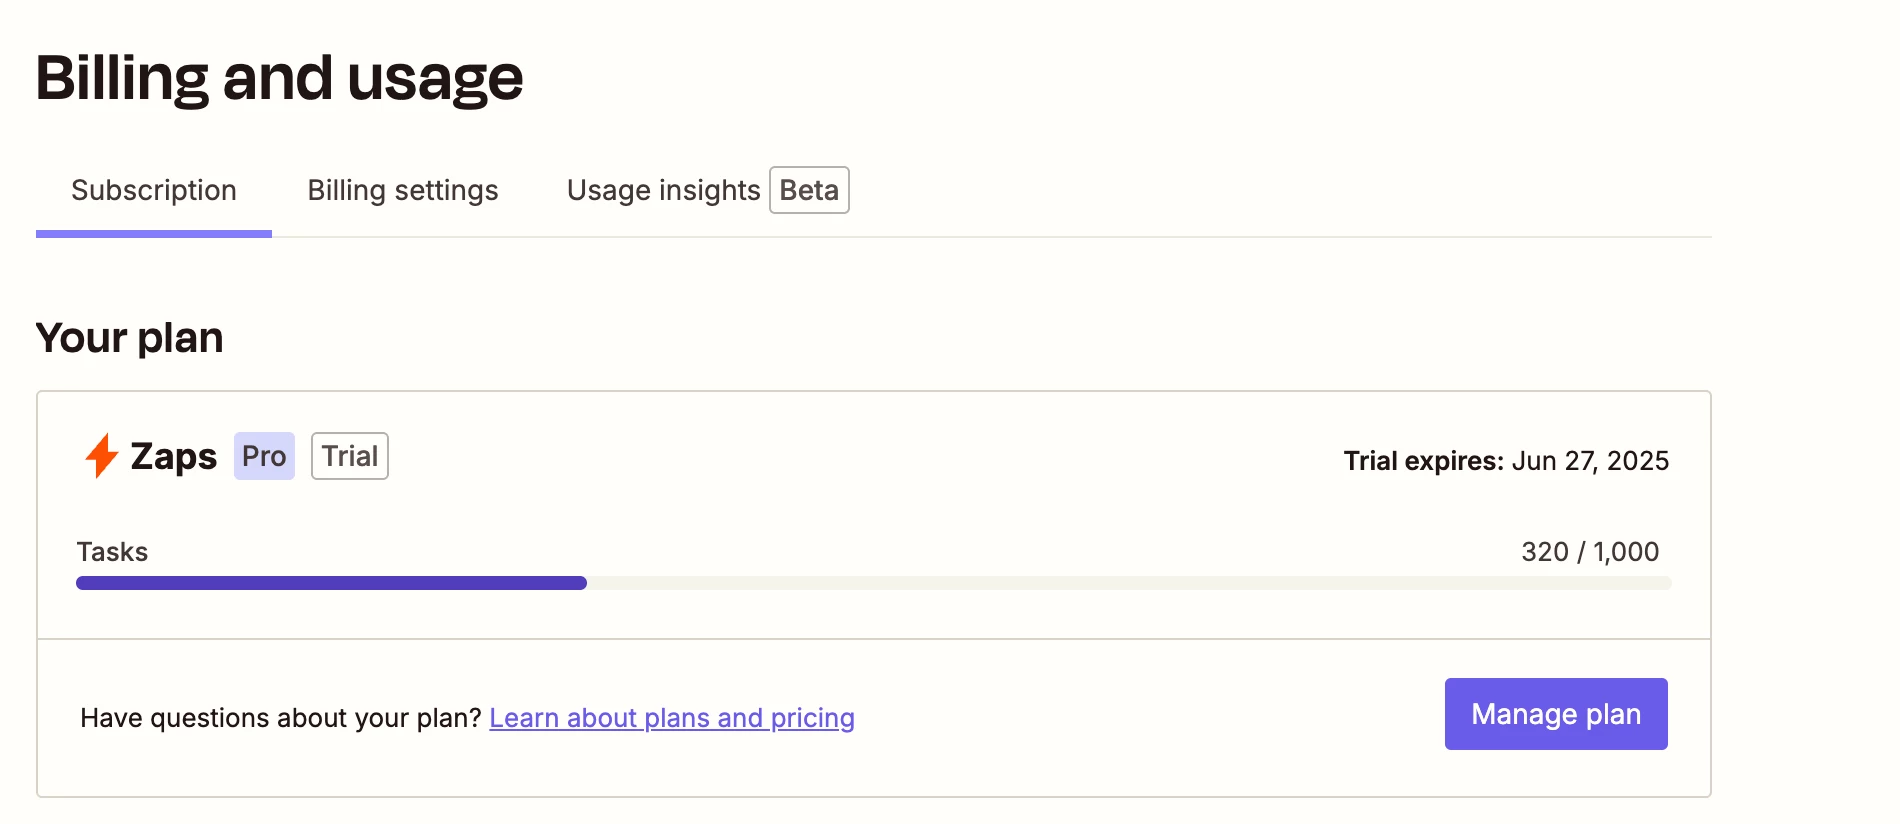Click the Trial badge next to Pro
This screenshot has width=1900, height=824.
pyautogui.click(x=350, y=456)
